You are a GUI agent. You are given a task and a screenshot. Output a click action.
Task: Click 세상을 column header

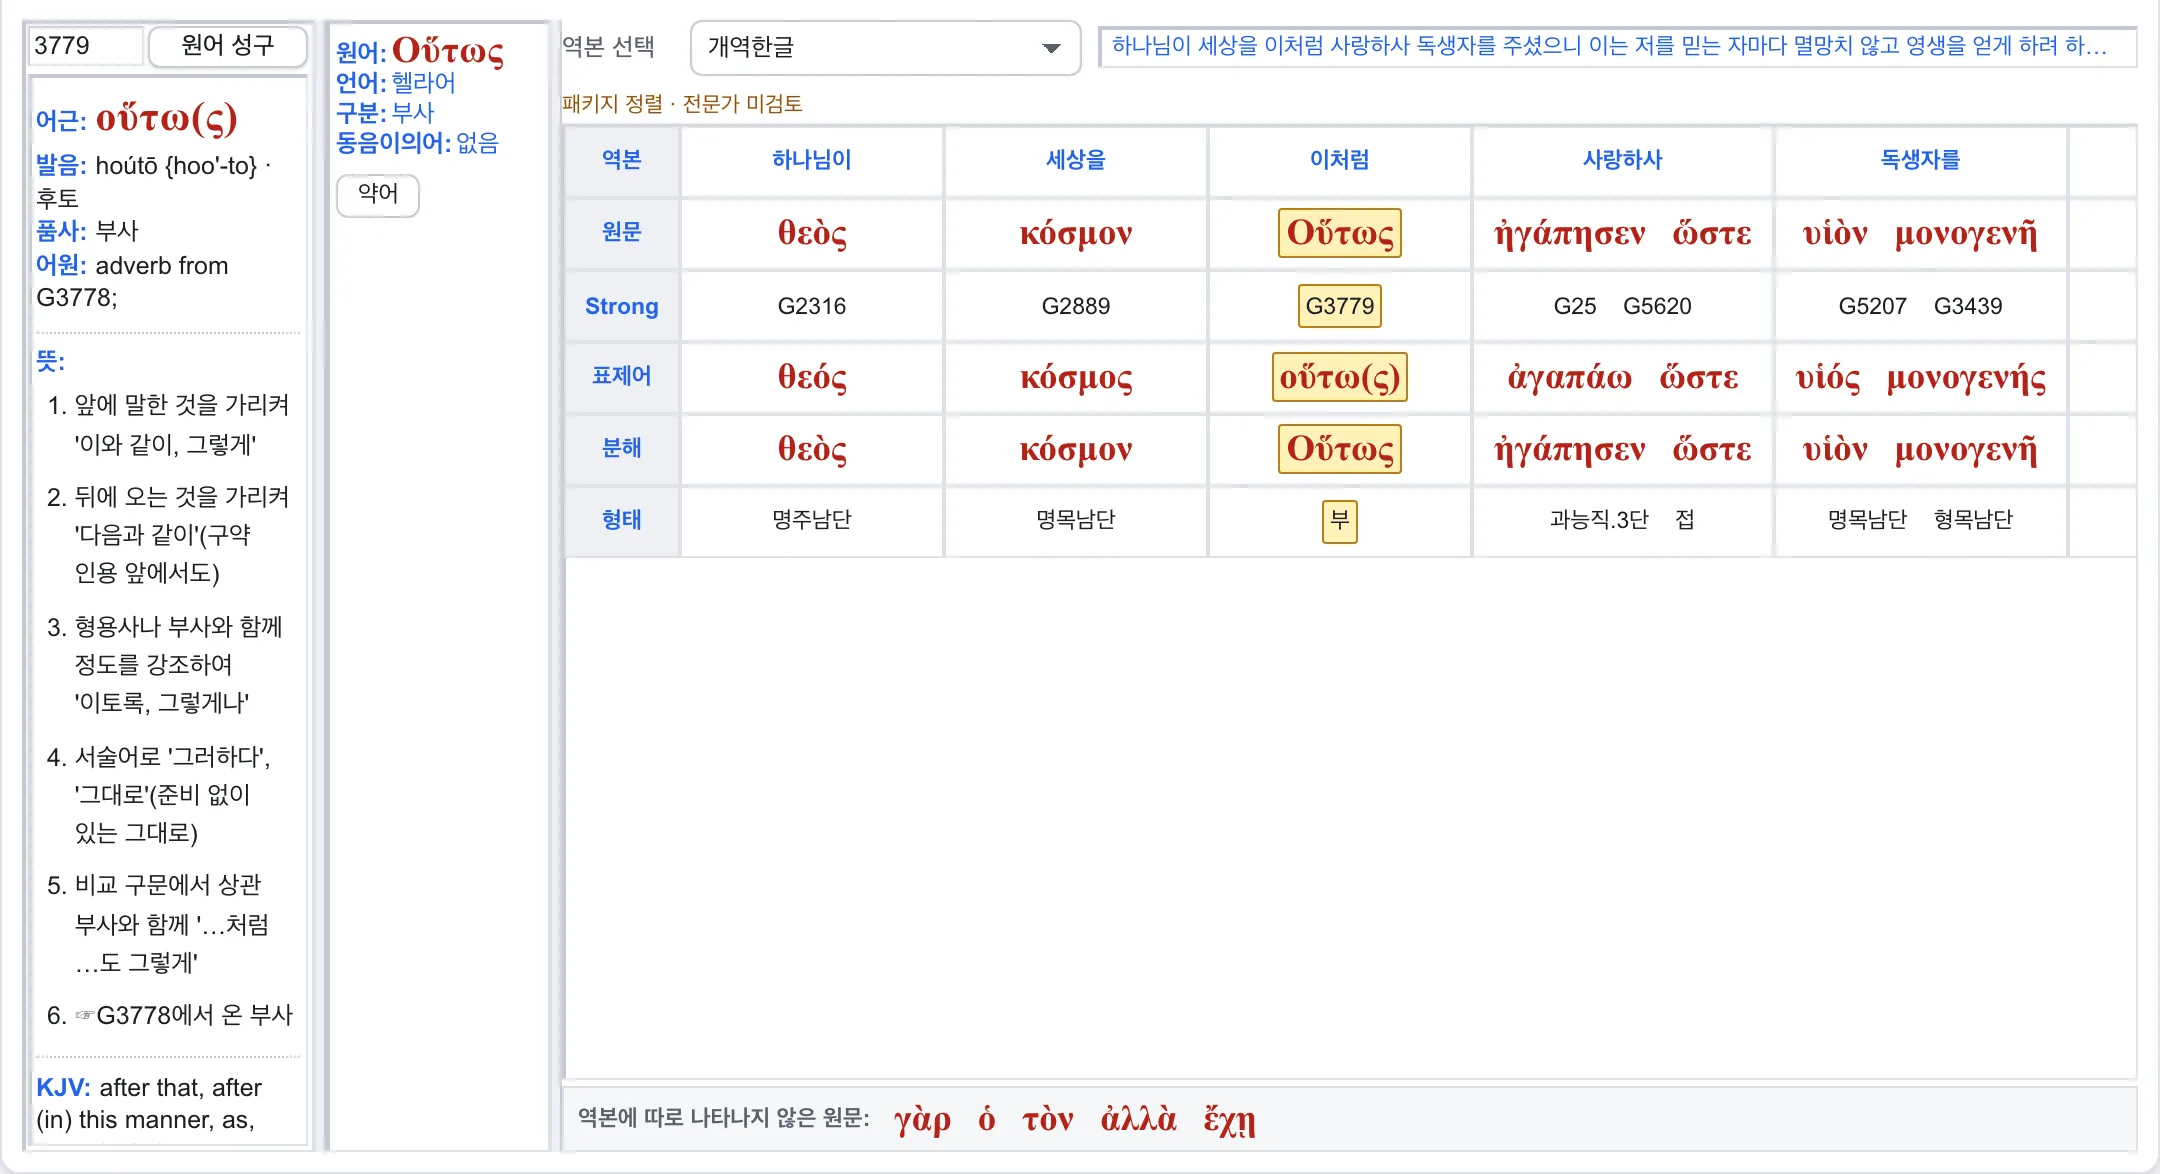coord(1076,160)
